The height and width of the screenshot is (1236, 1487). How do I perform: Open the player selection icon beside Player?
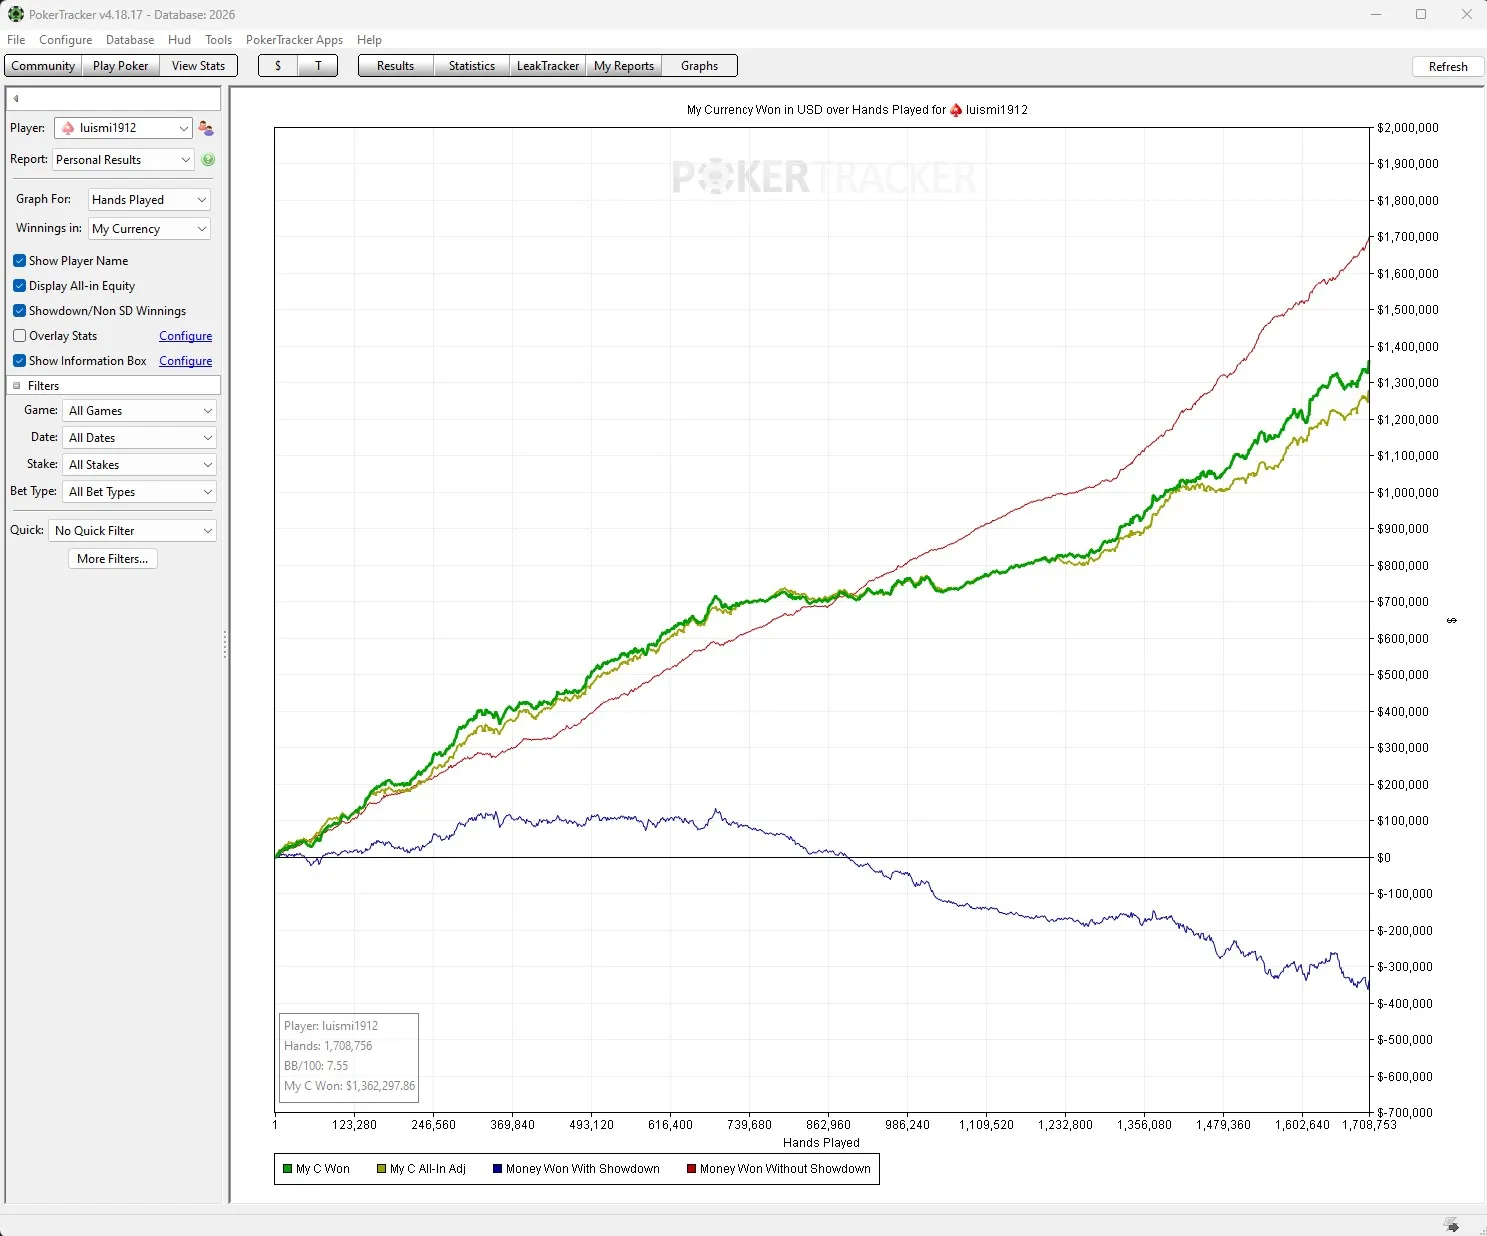point(206,128)
